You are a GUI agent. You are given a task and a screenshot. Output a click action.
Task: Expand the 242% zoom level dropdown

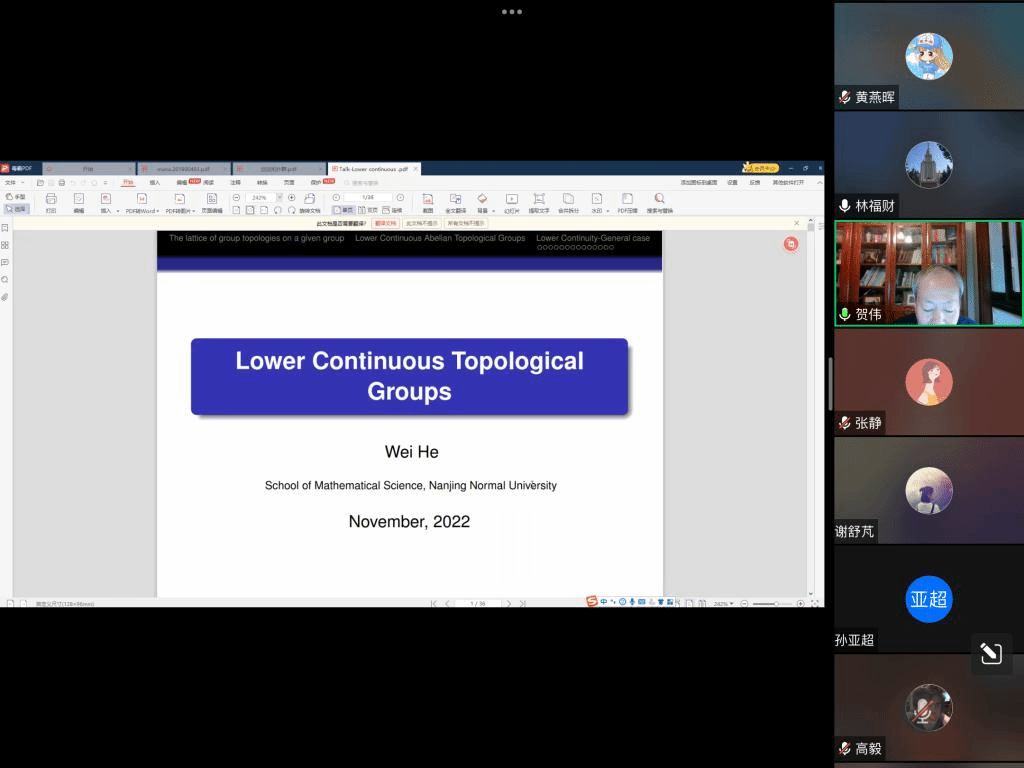[x=280, y=198]
